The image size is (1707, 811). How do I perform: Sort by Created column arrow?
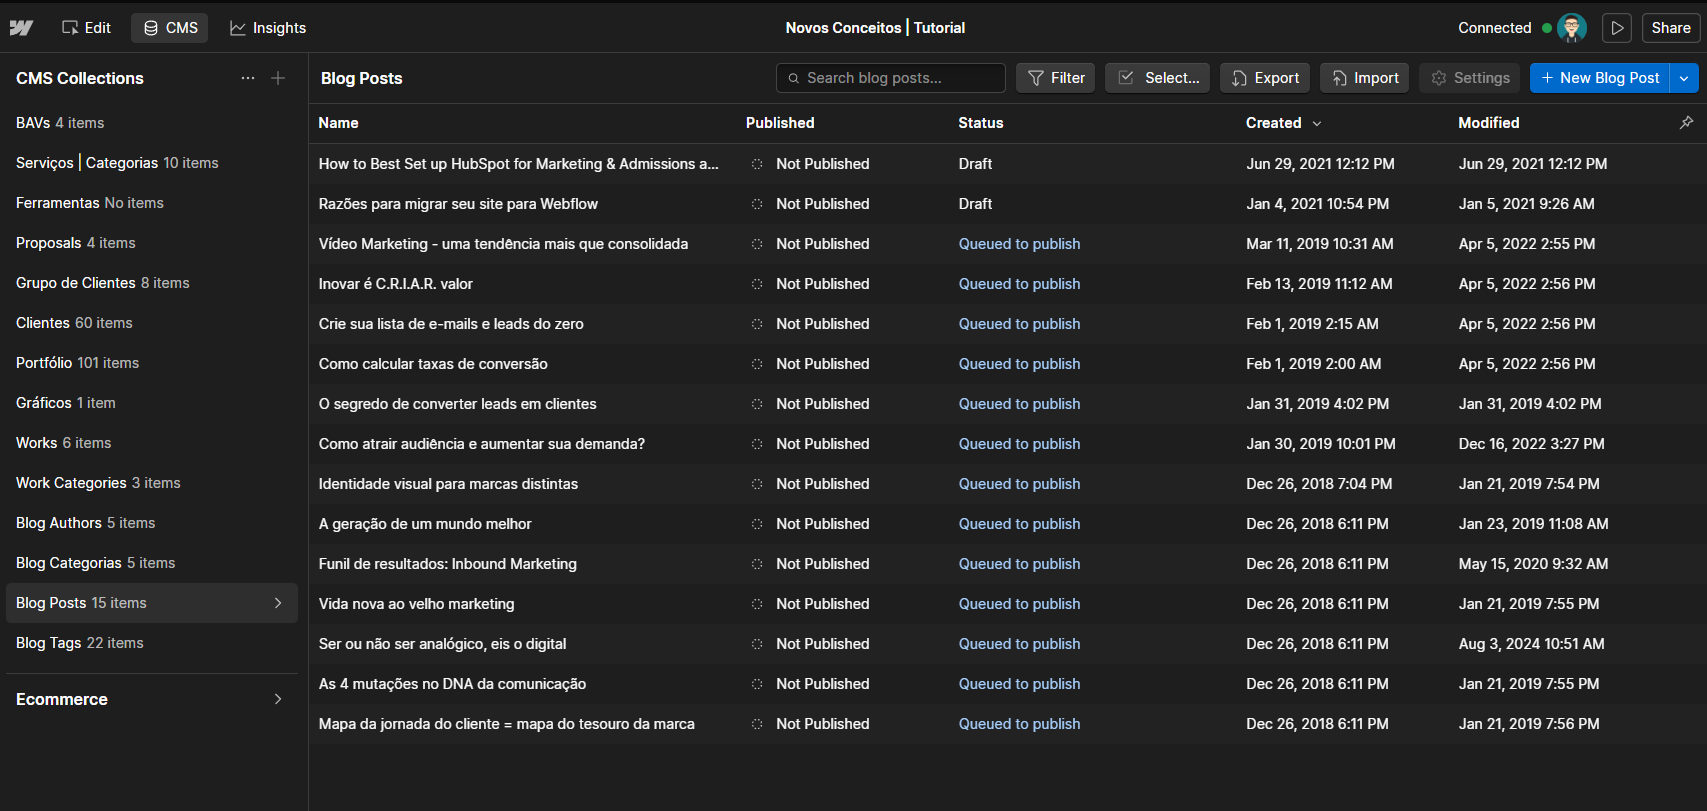1317,123
